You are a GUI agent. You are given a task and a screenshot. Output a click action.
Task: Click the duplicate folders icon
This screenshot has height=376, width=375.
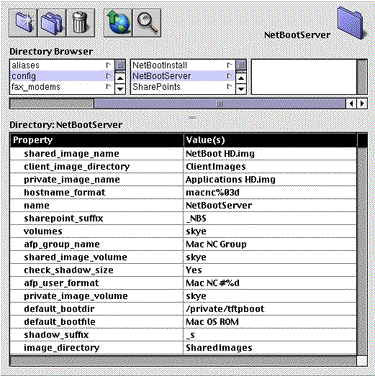52,23
